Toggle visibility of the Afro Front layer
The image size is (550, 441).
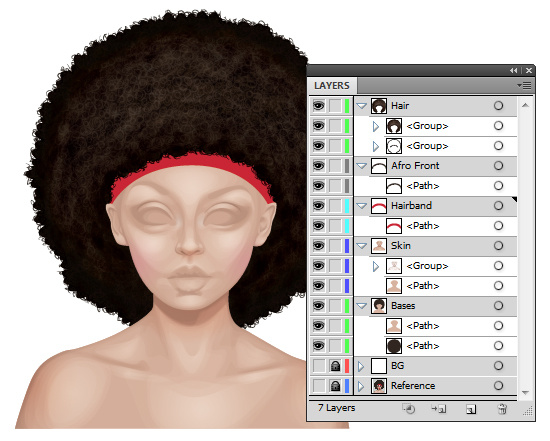pos(318,166)
